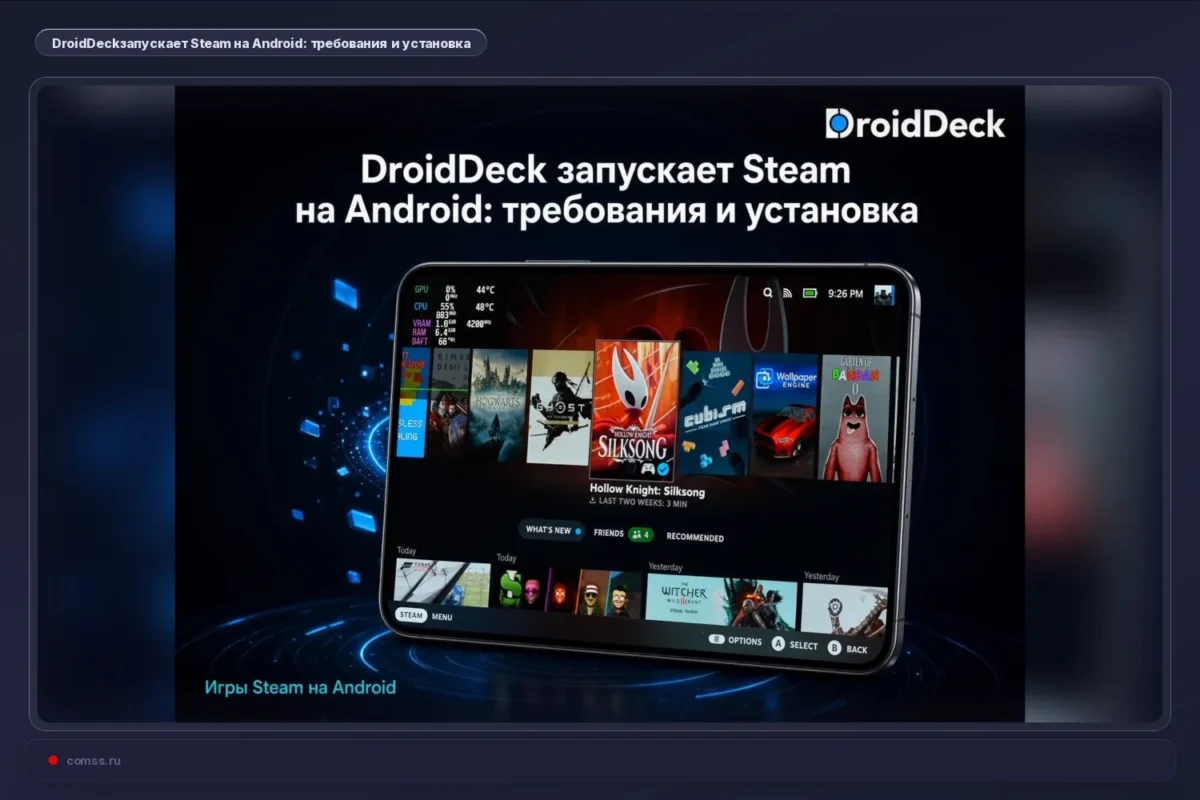This screenshot has width=1200, height=800.
Task: Select the Wallpaper Engine tile
Action: pos(786,417)
